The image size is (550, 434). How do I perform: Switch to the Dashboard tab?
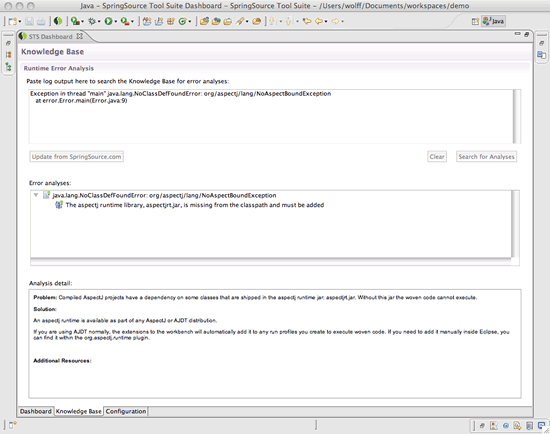tap(35, 411)
